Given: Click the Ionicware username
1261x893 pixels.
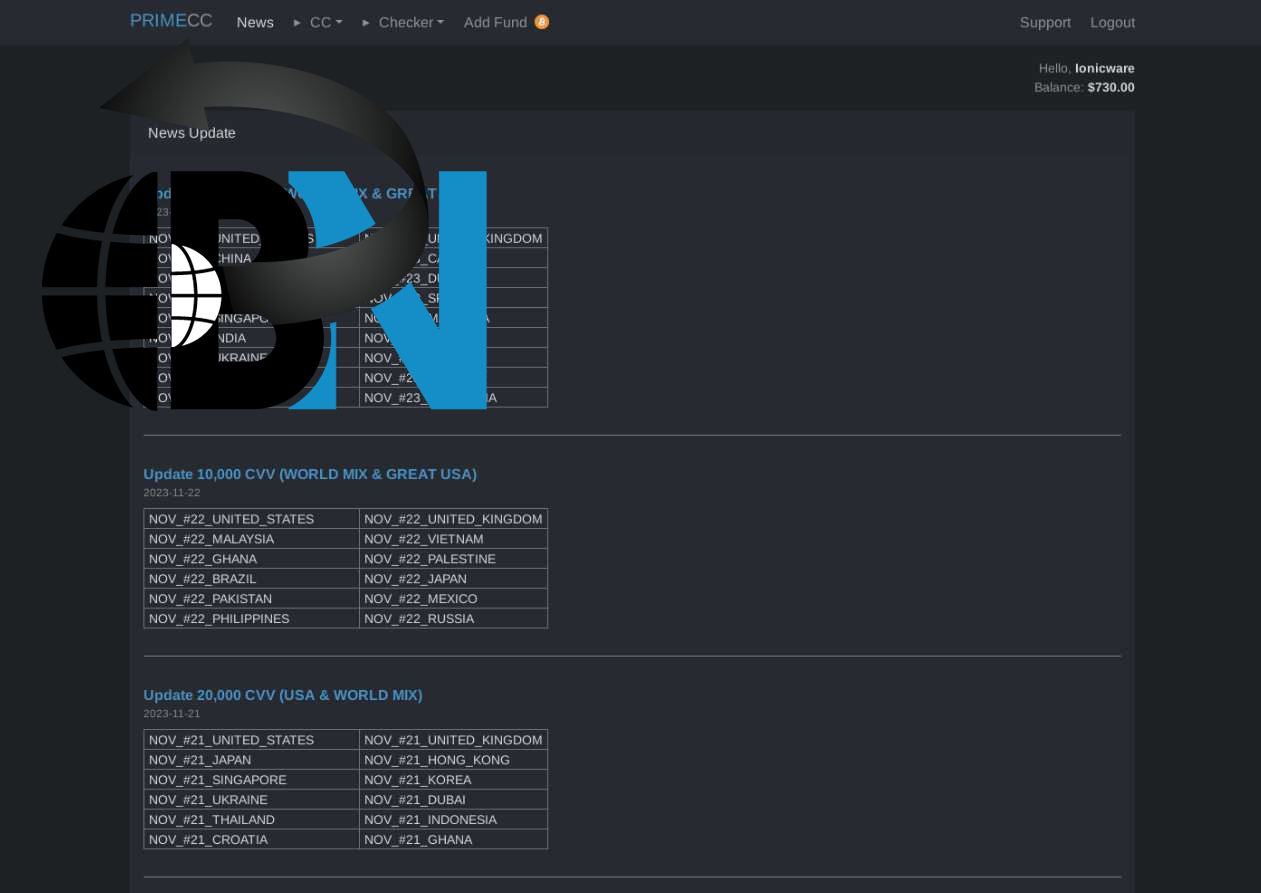Looking at the screenshot, I should pos(1104,68).
